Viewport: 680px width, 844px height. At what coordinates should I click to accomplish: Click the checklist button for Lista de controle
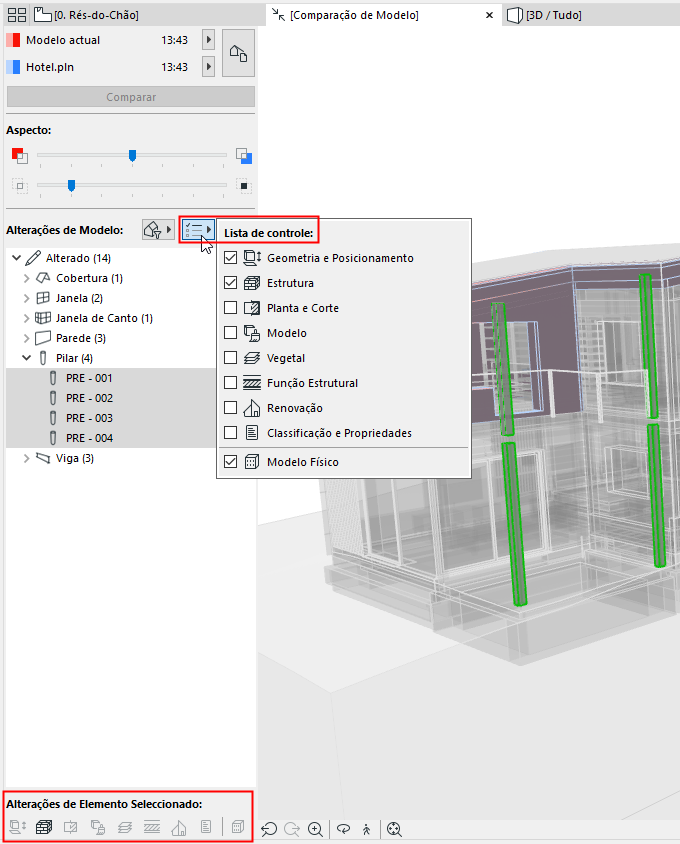[x=198, y=230]
